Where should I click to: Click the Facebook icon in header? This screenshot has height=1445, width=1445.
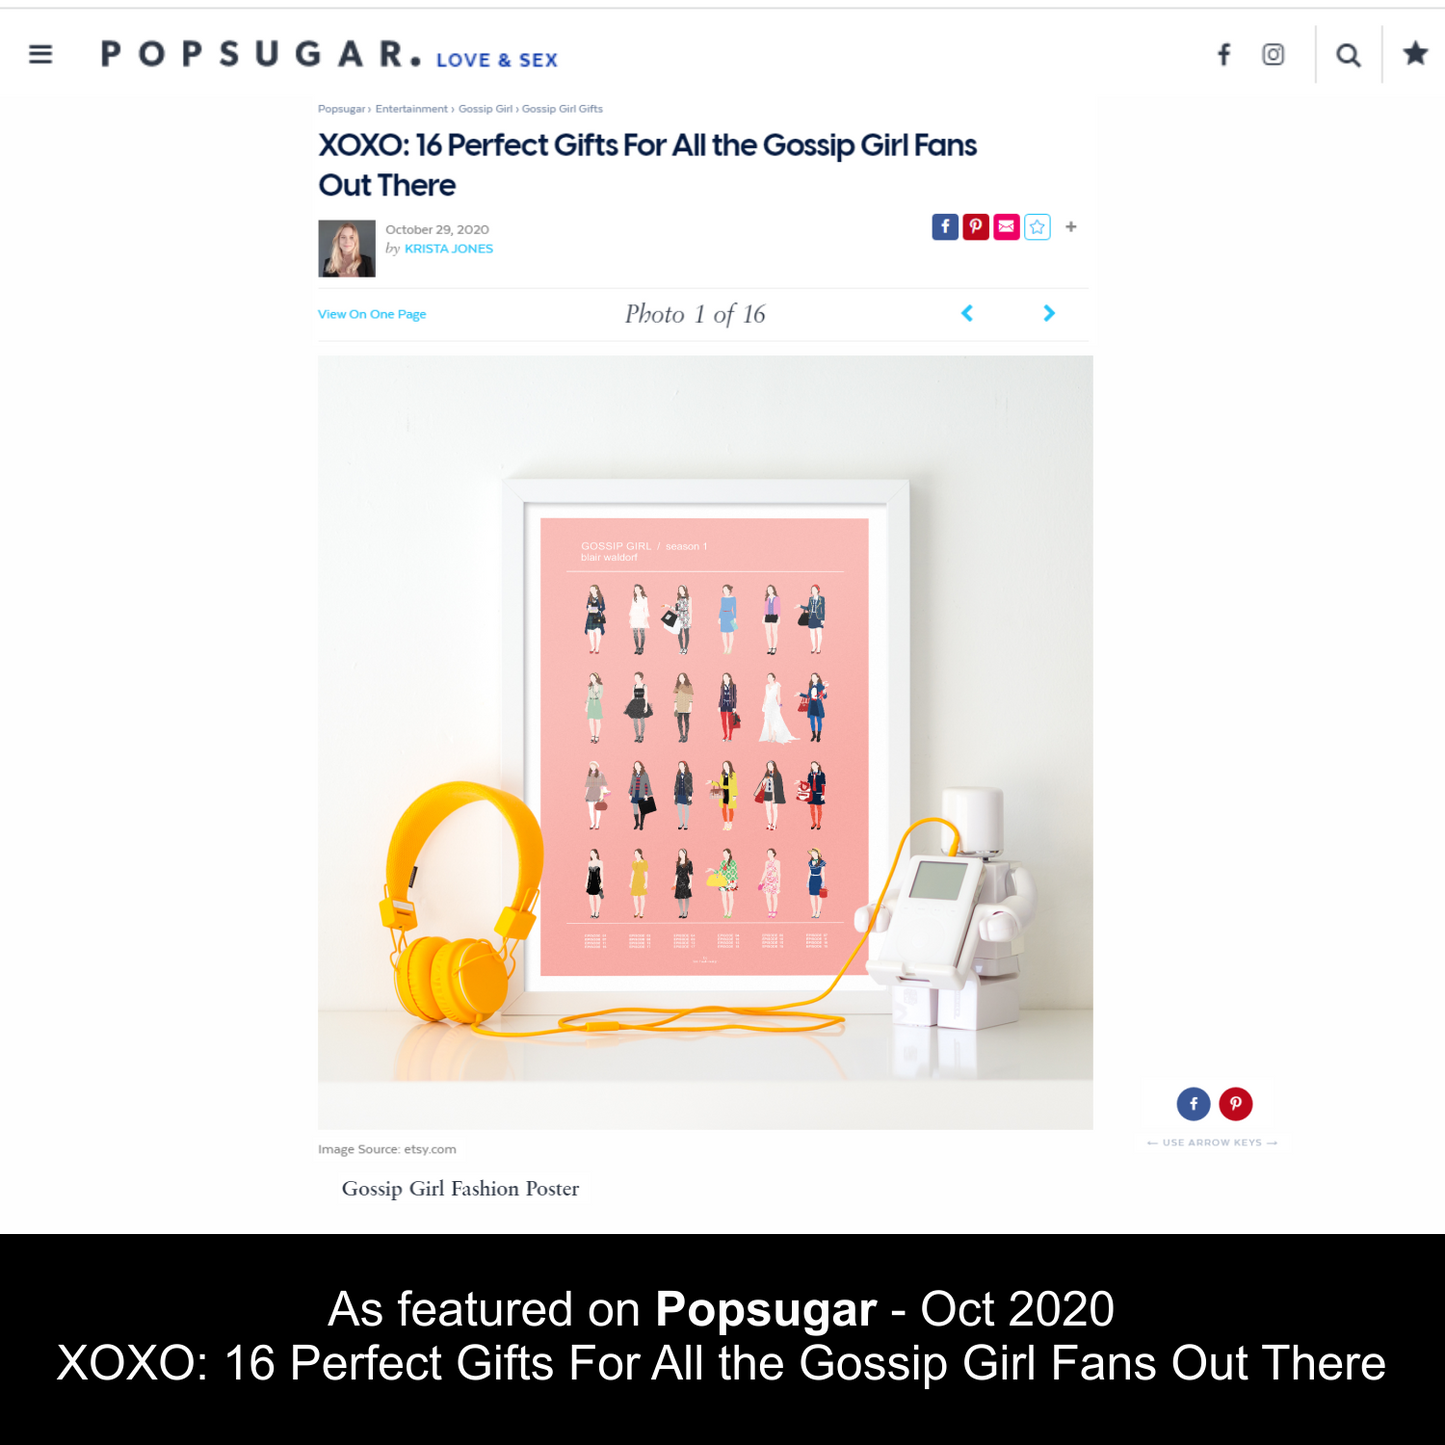pos(1224,55)
